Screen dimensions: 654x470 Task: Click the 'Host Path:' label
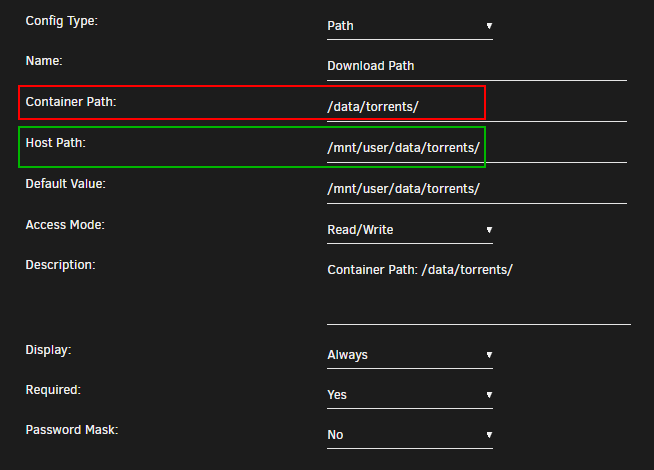[x=56, y=143]
